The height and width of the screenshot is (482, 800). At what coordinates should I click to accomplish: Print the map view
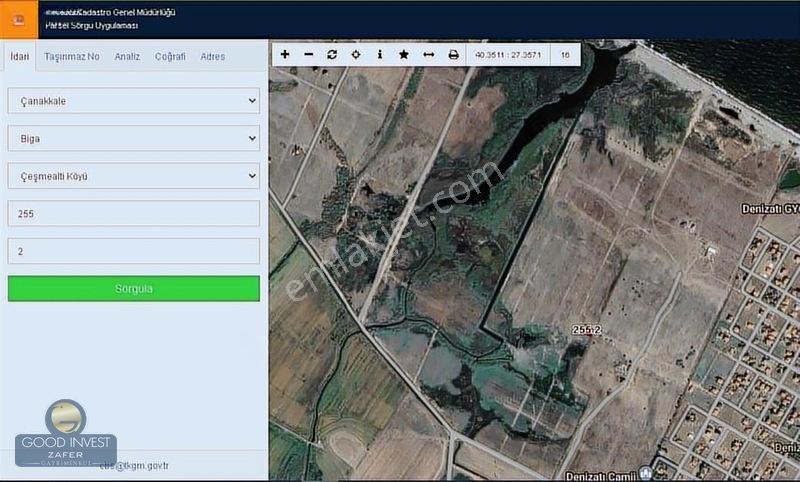453,55
